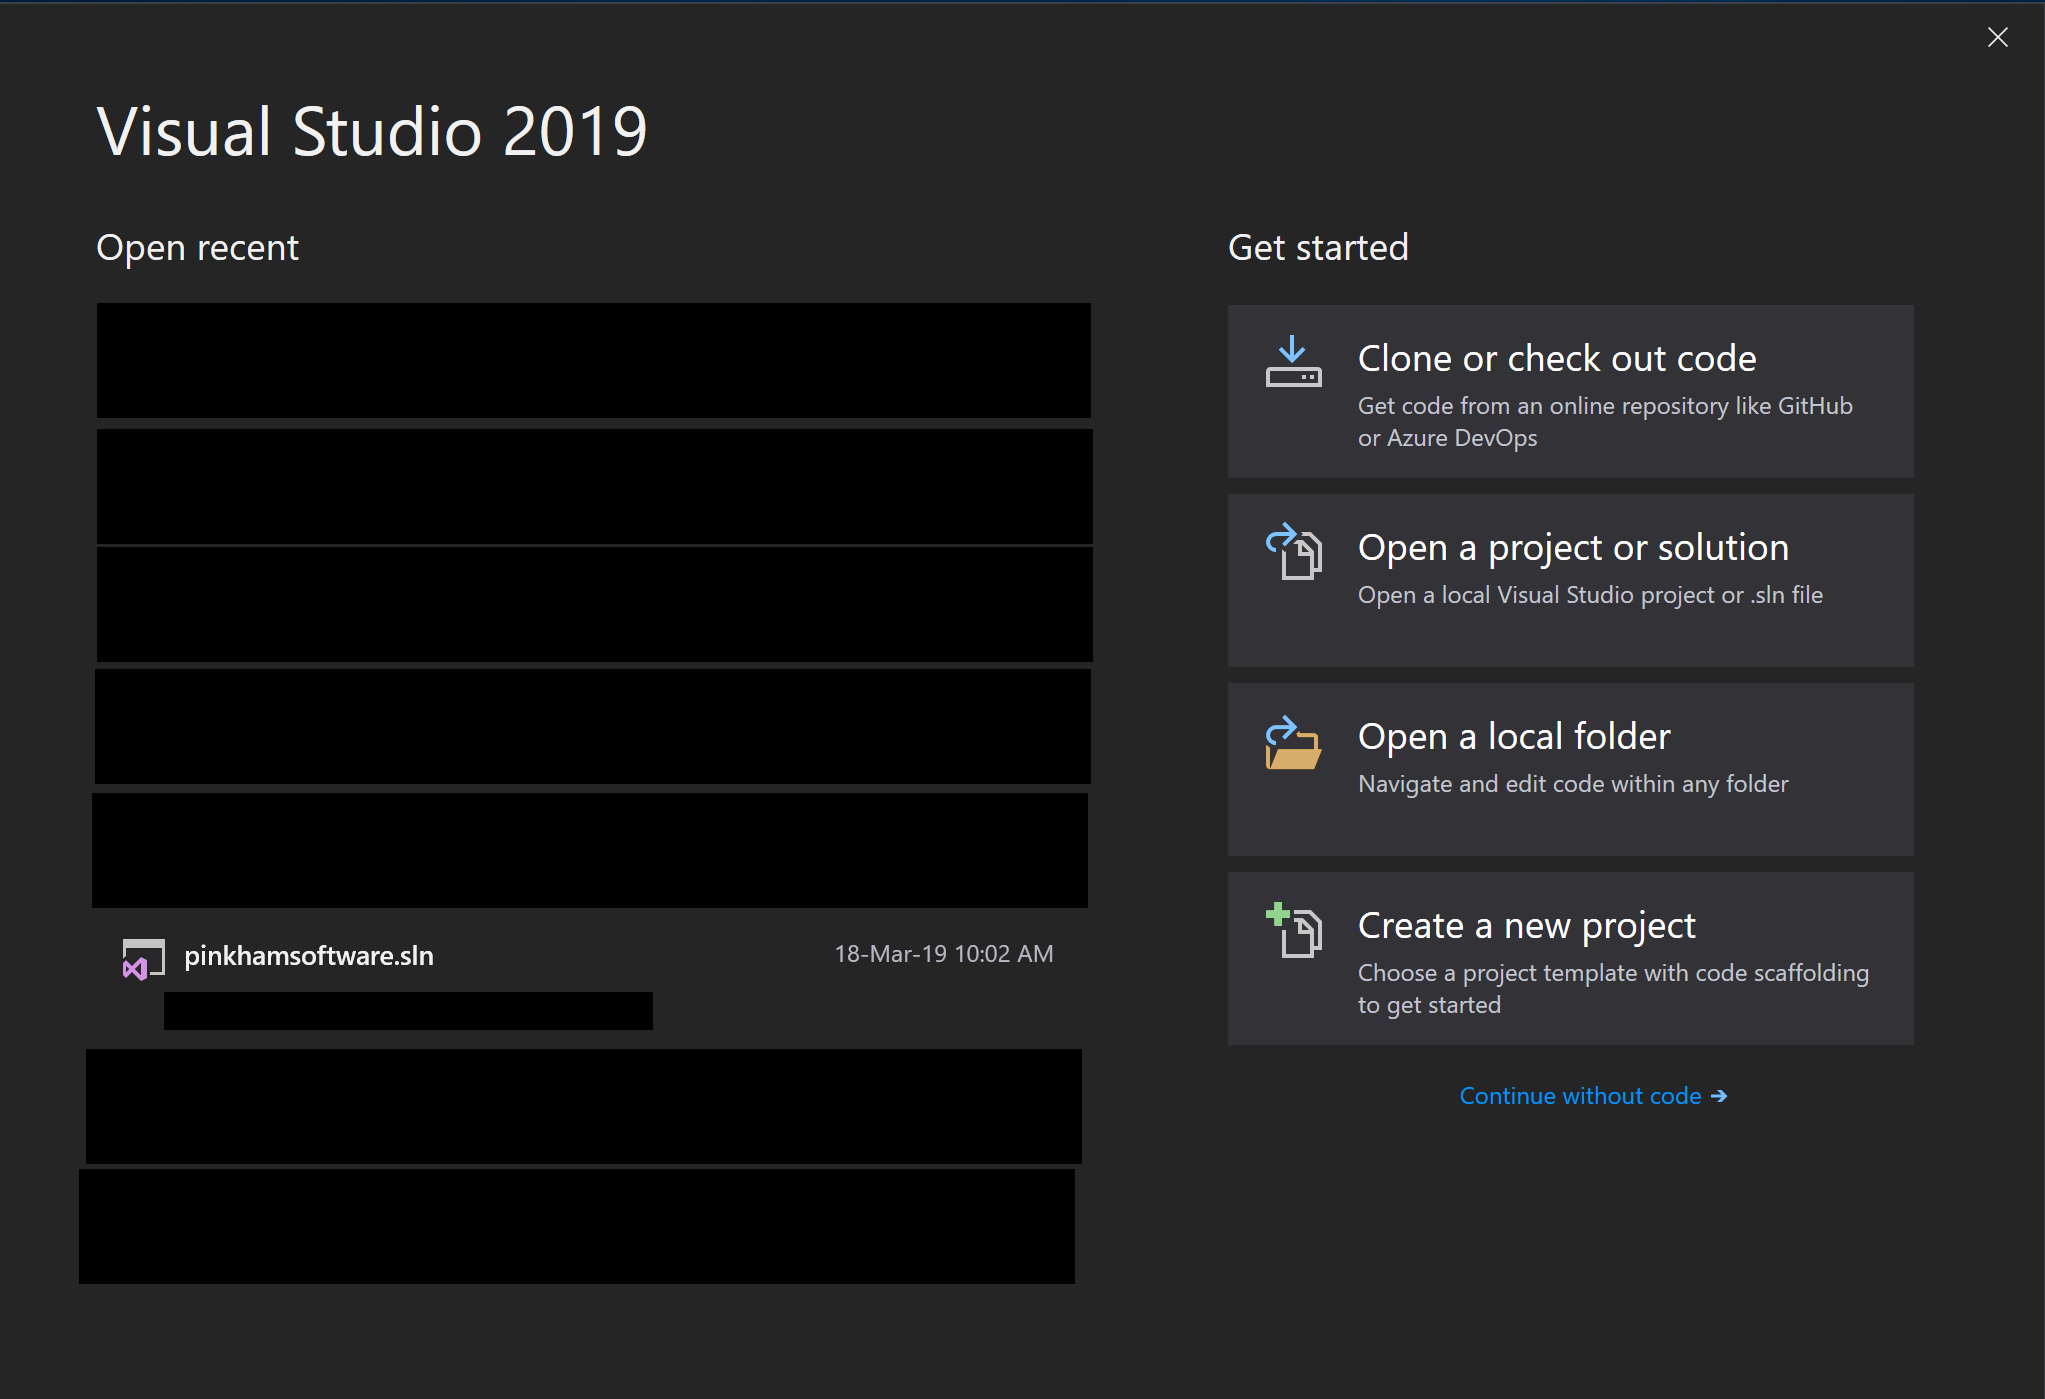Click 'Navigate and edit code within any folder' text

pos(1573,784)
